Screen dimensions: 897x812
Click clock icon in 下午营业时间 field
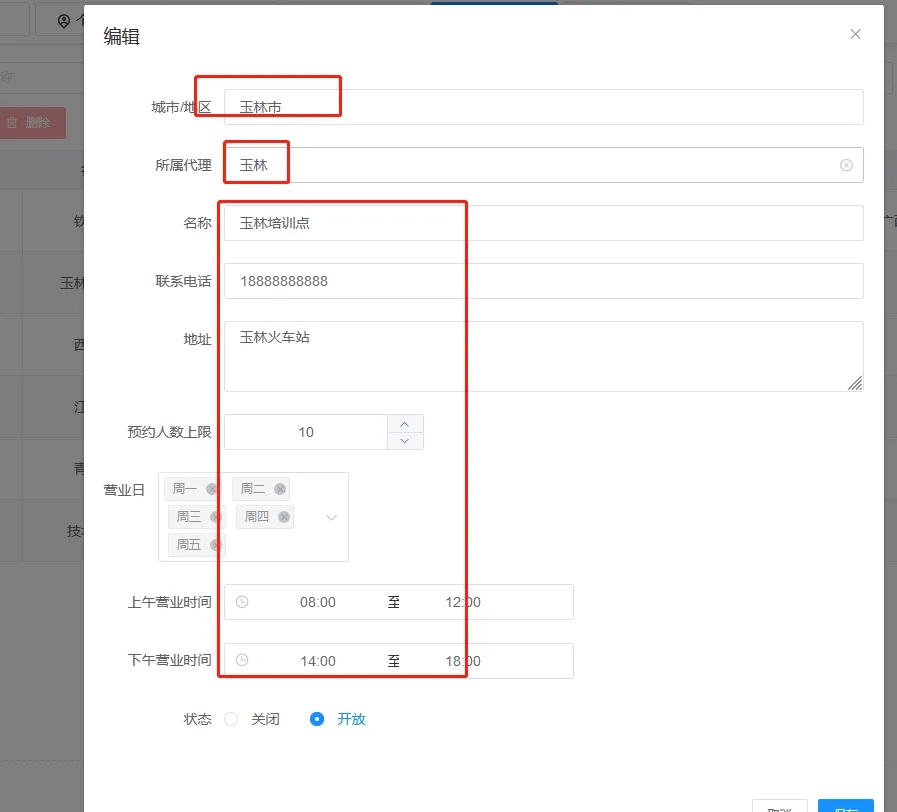point(242,660)
